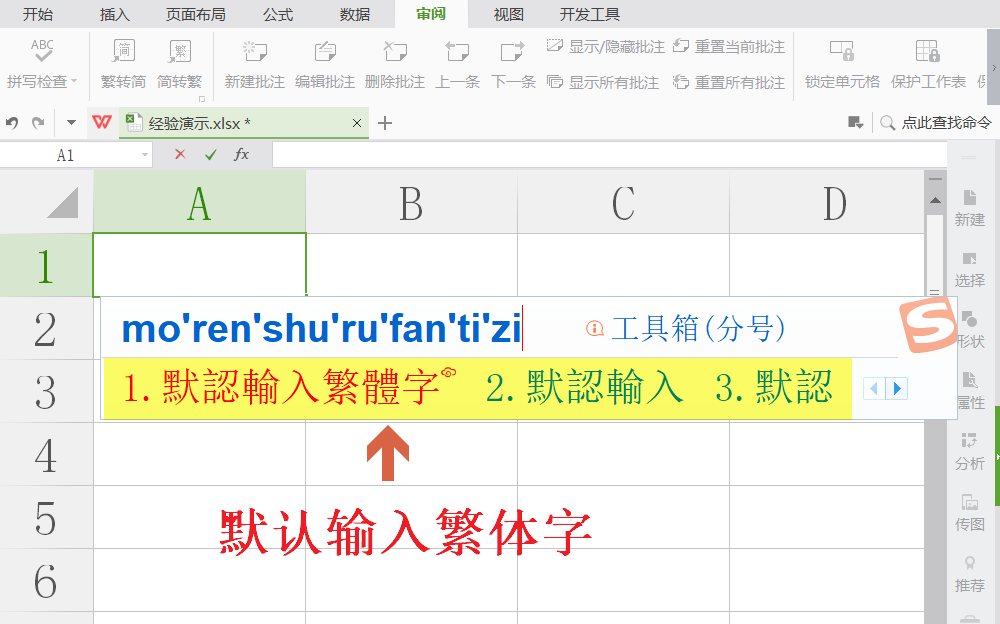
Task: Select column A header
Action: click(x=199, y=203)
